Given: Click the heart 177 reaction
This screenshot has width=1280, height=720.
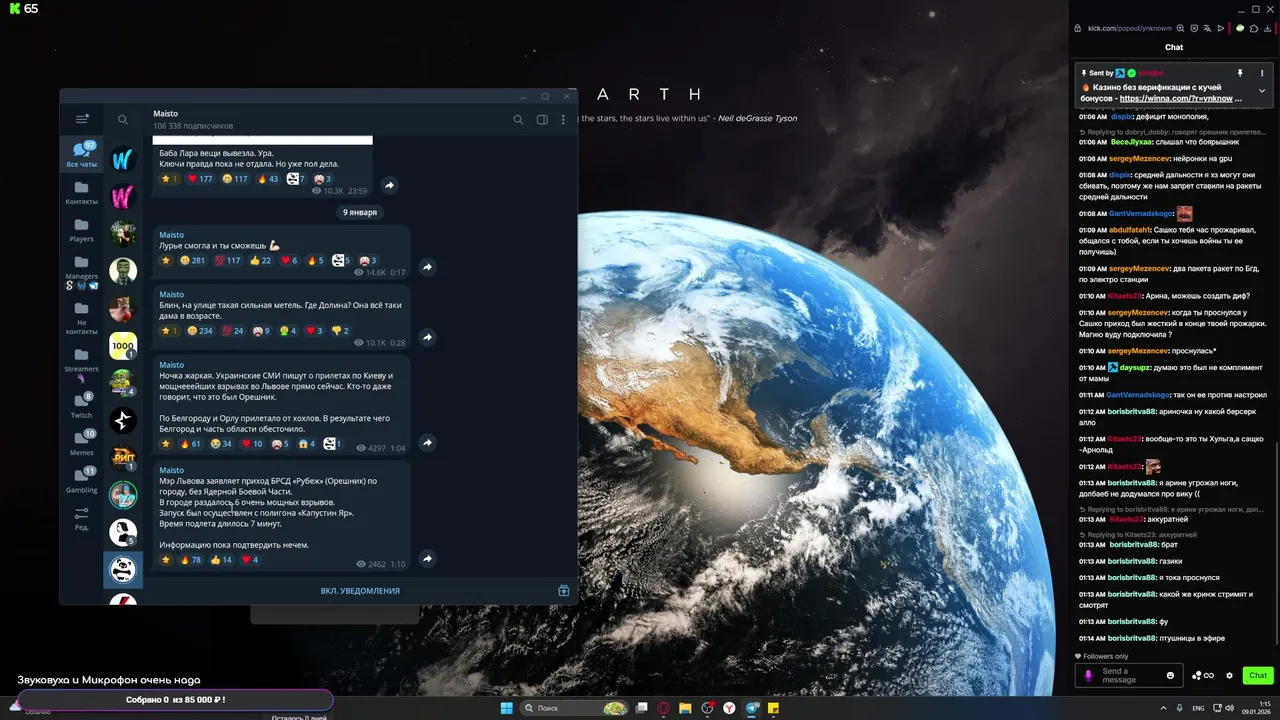Looking at the screenshot, I should point(200,179).
